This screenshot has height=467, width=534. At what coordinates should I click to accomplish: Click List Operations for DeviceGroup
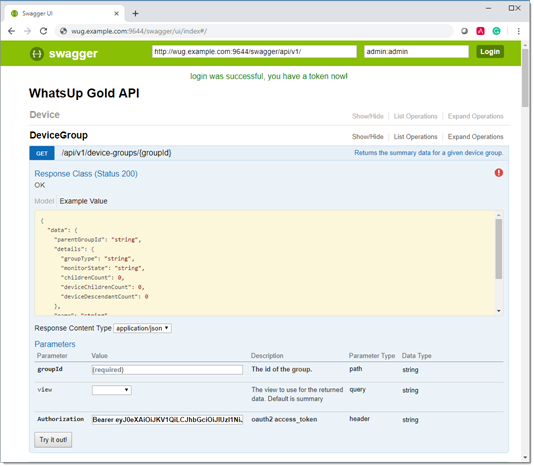pos(415,137)
